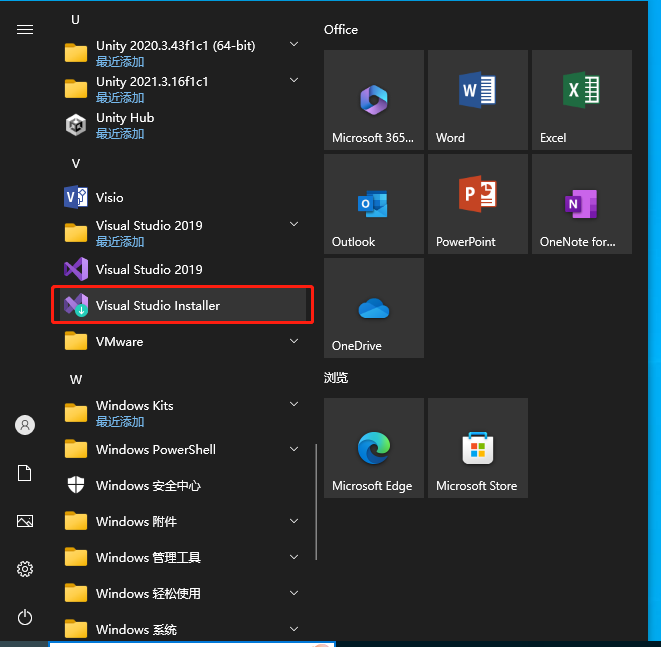This screenshot has height=647, width=661.
Task: Expand Windows 轻松使用 chevron
Action: tap(294, 593)
